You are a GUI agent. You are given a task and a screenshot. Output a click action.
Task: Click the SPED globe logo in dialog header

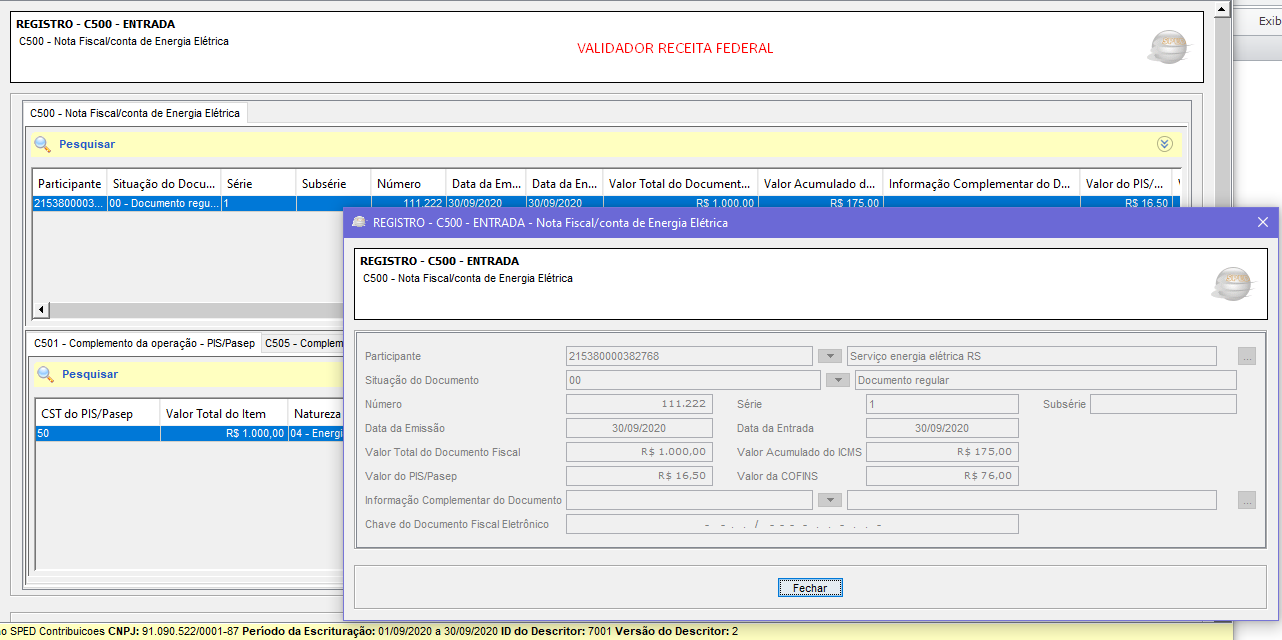click(1231, 284)
